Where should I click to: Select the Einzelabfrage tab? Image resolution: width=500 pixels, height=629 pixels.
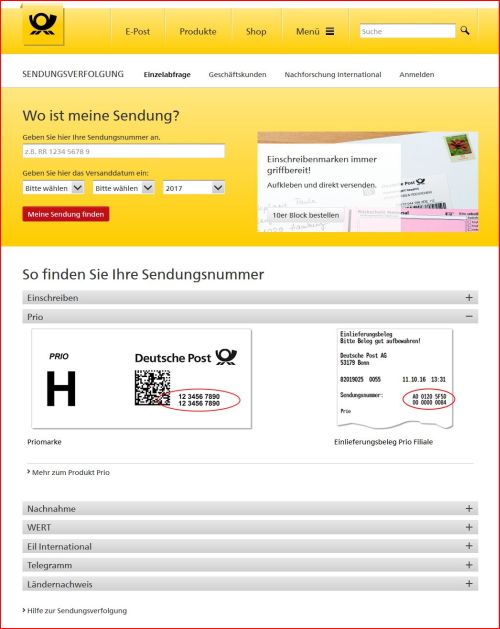pos(167,75)
